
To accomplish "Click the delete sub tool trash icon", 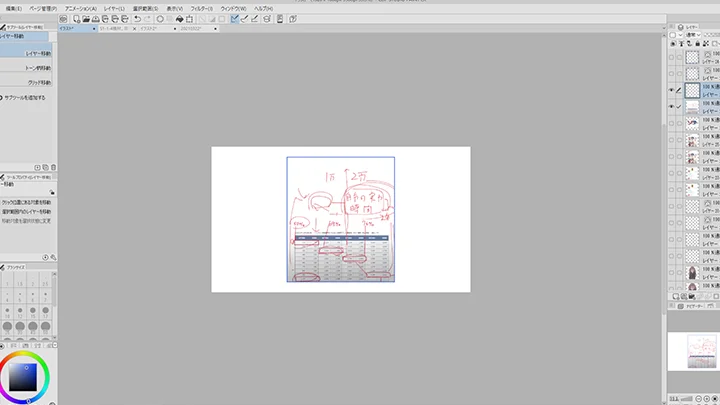I will click(53, 168).
